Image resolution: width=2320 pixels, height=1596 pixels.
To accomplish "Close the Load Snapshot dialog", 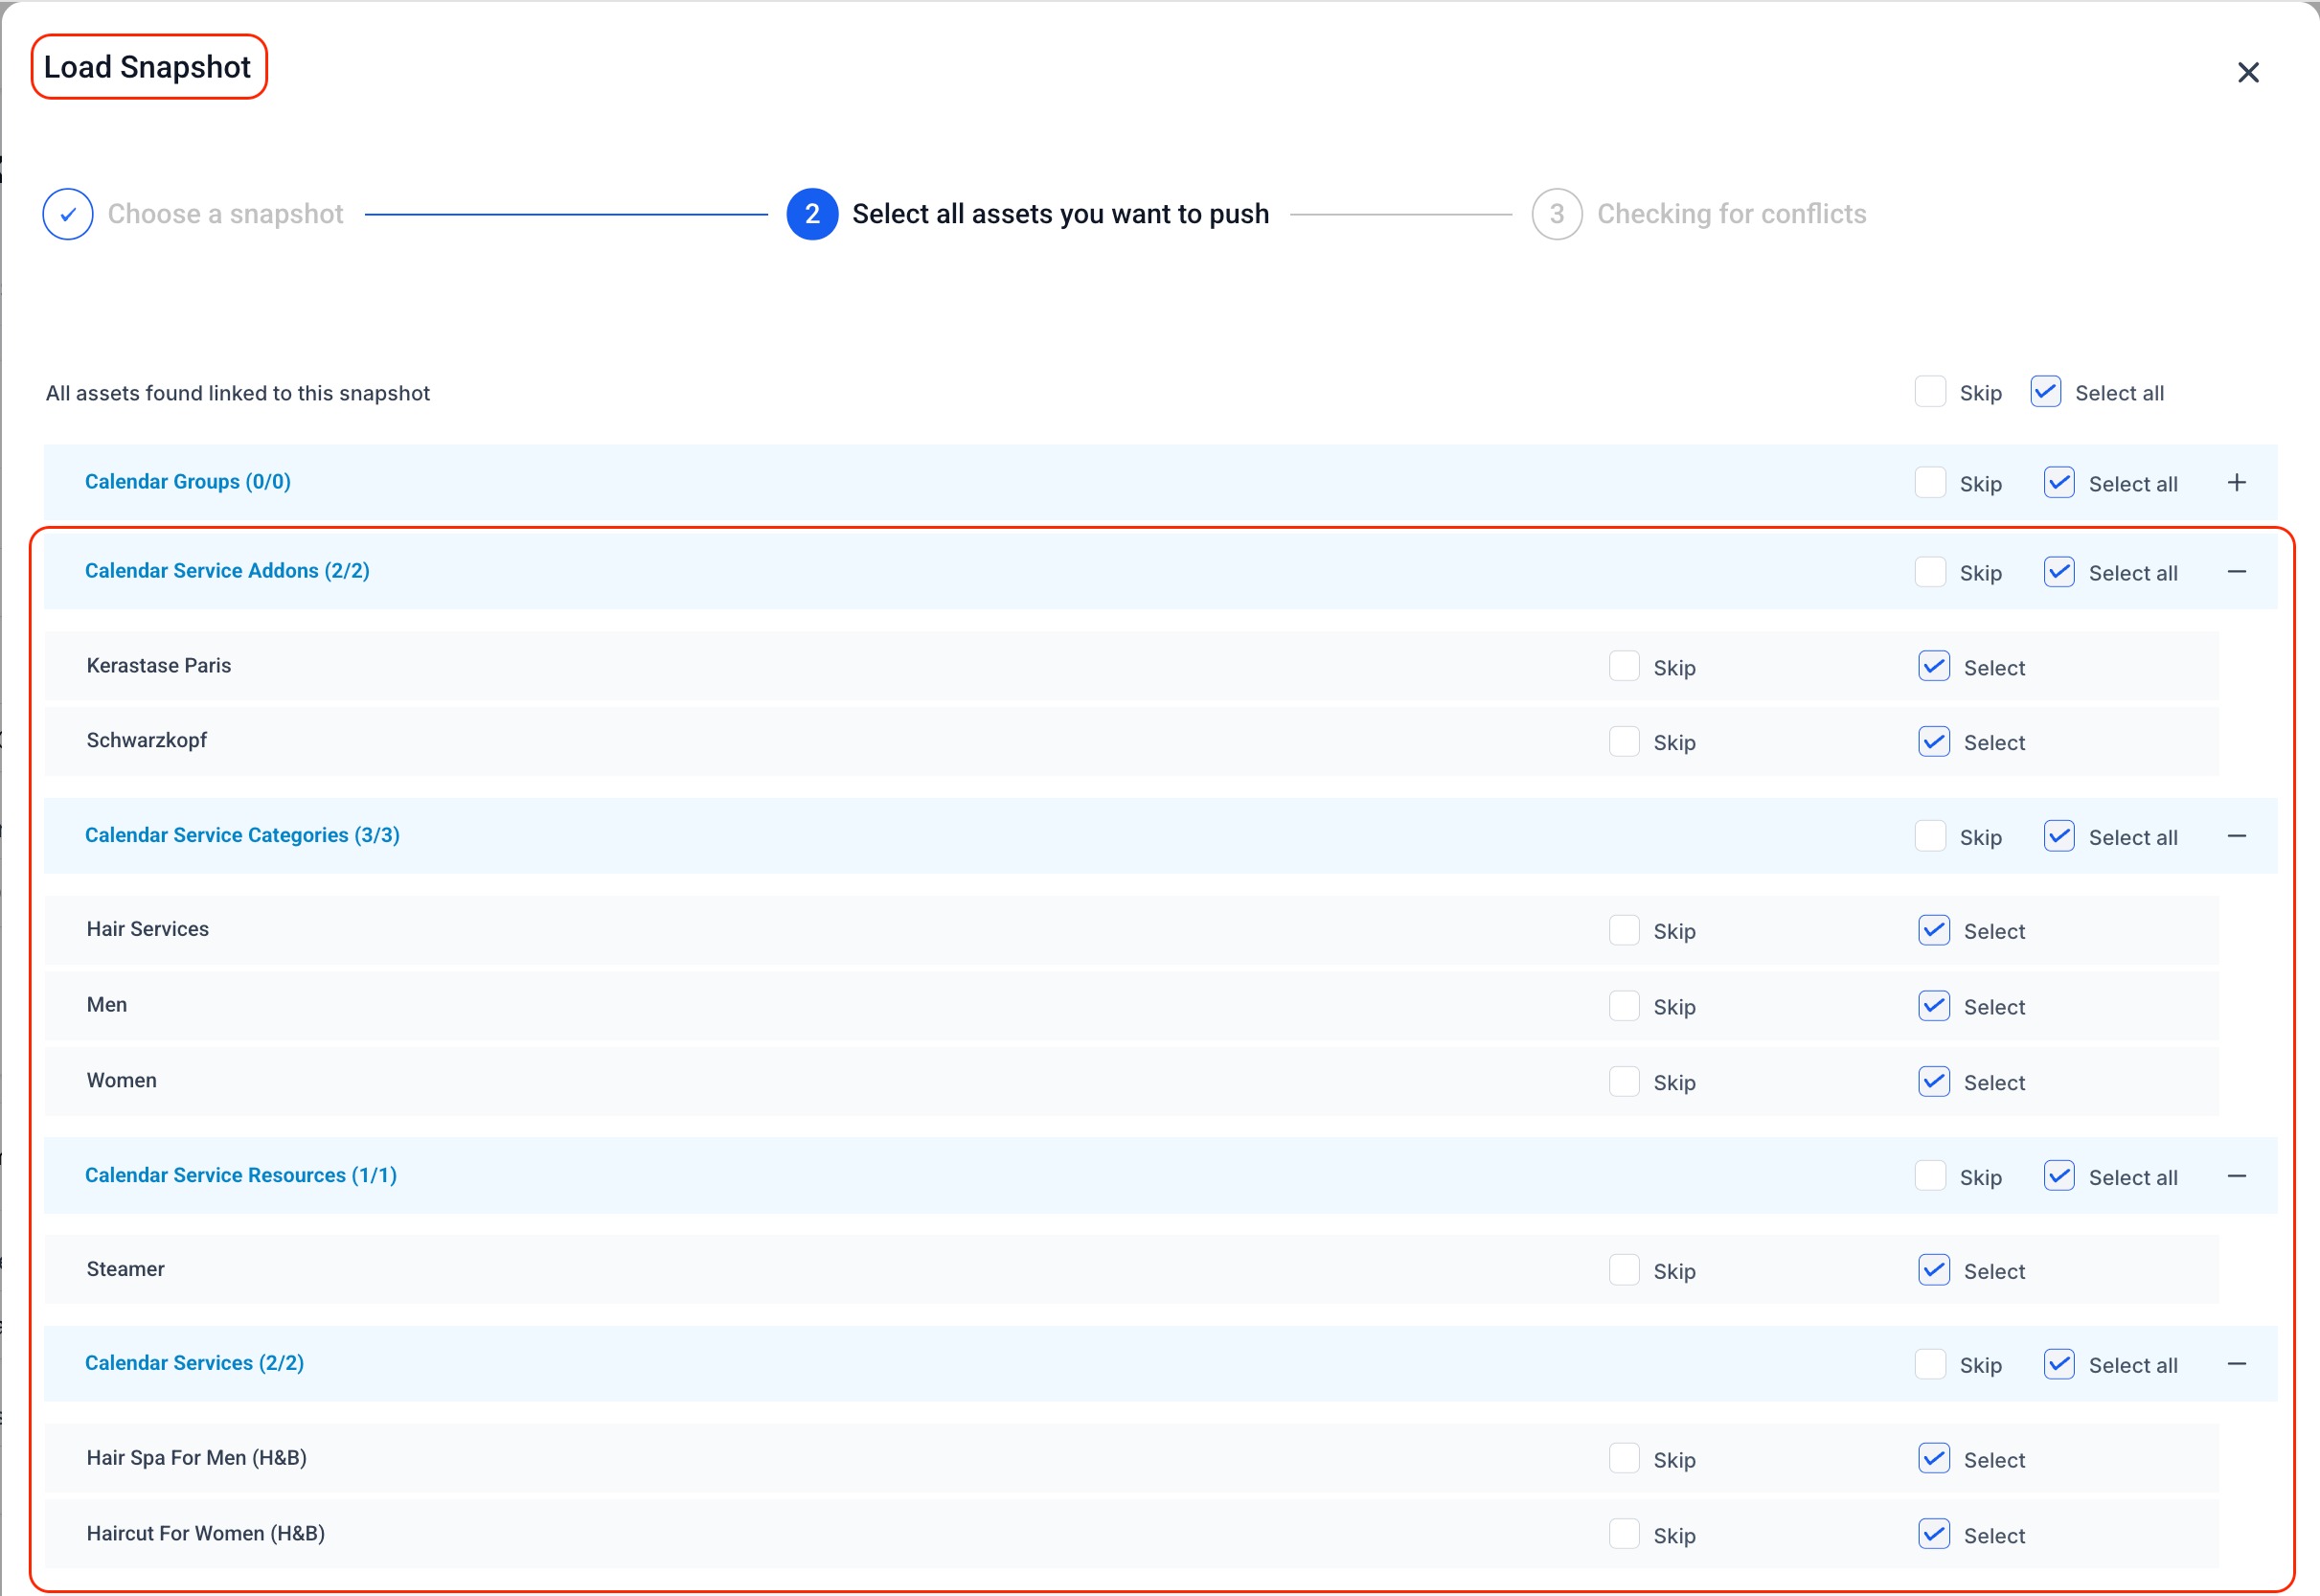I will (x=2247, y=72).
